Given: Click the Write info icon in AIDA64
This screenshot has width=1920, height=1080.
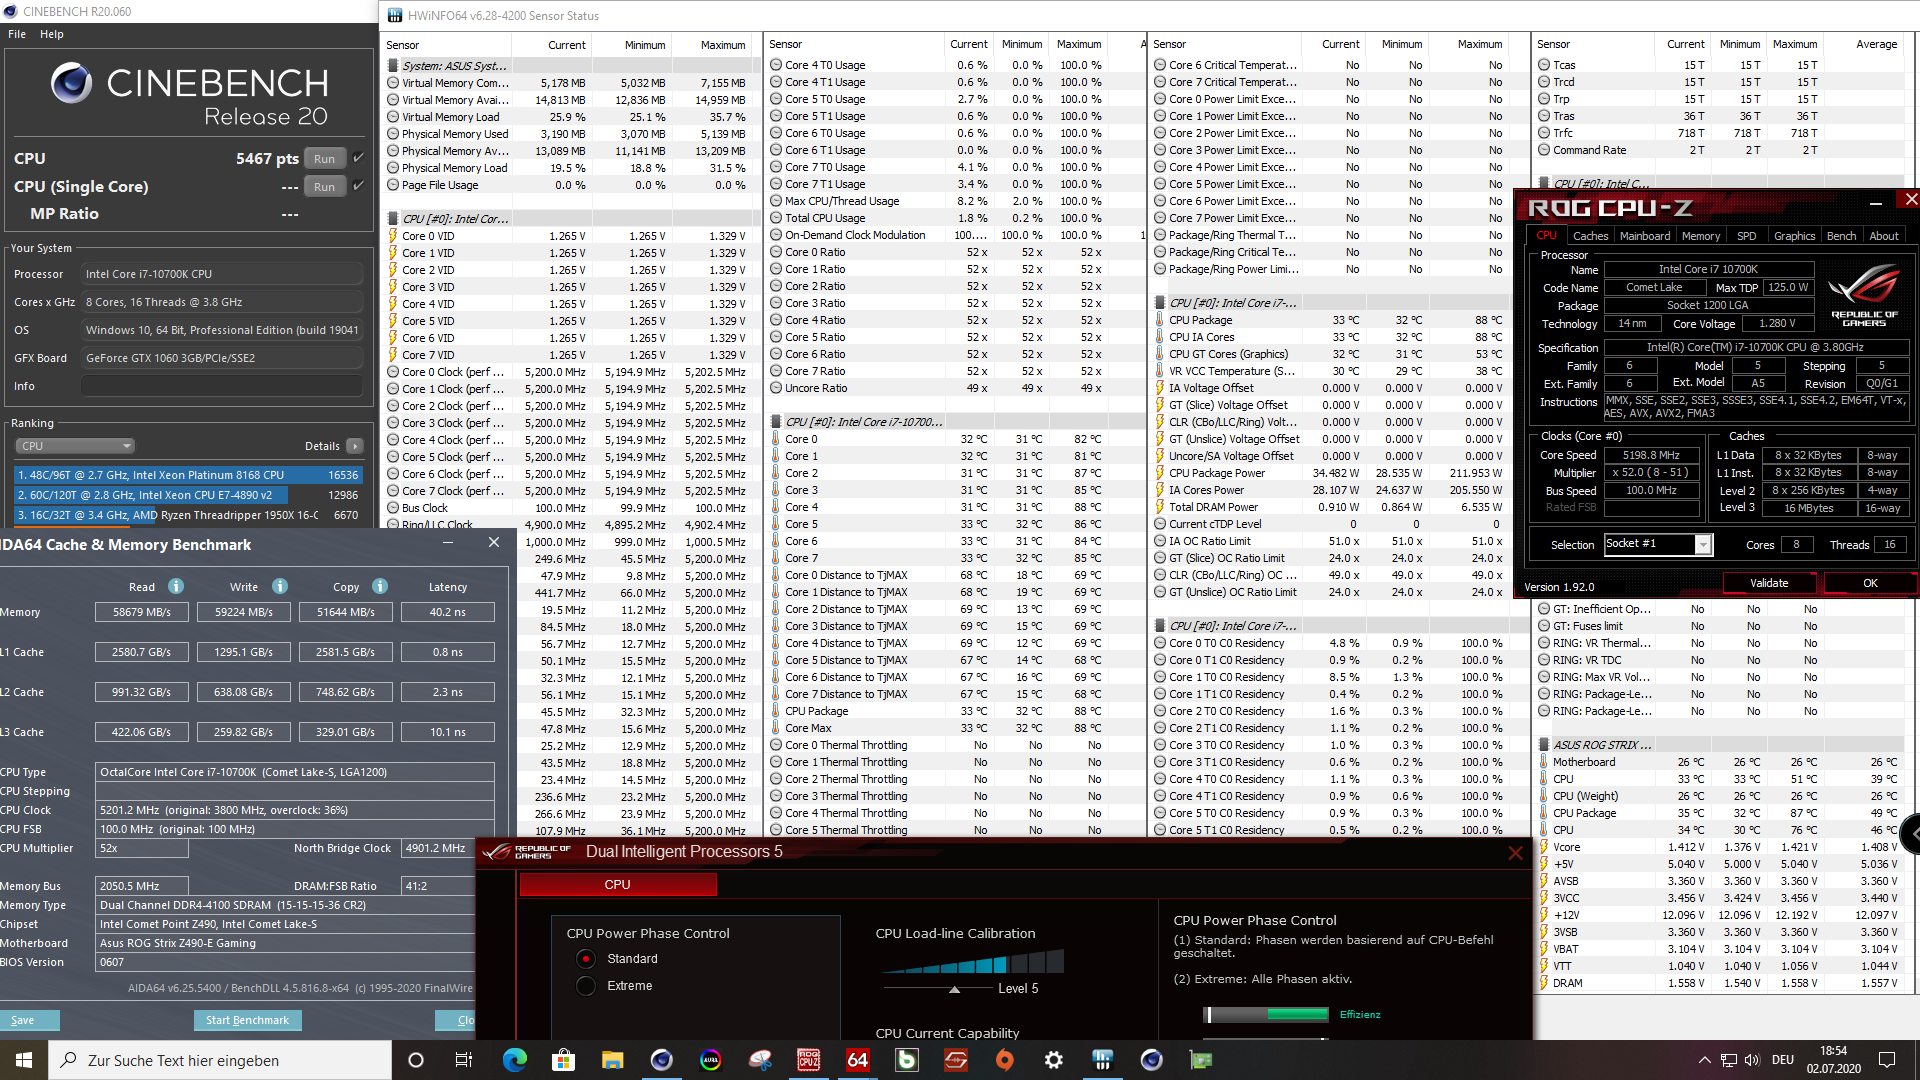Looking at the screenshot, I should (x=280, y=587).
